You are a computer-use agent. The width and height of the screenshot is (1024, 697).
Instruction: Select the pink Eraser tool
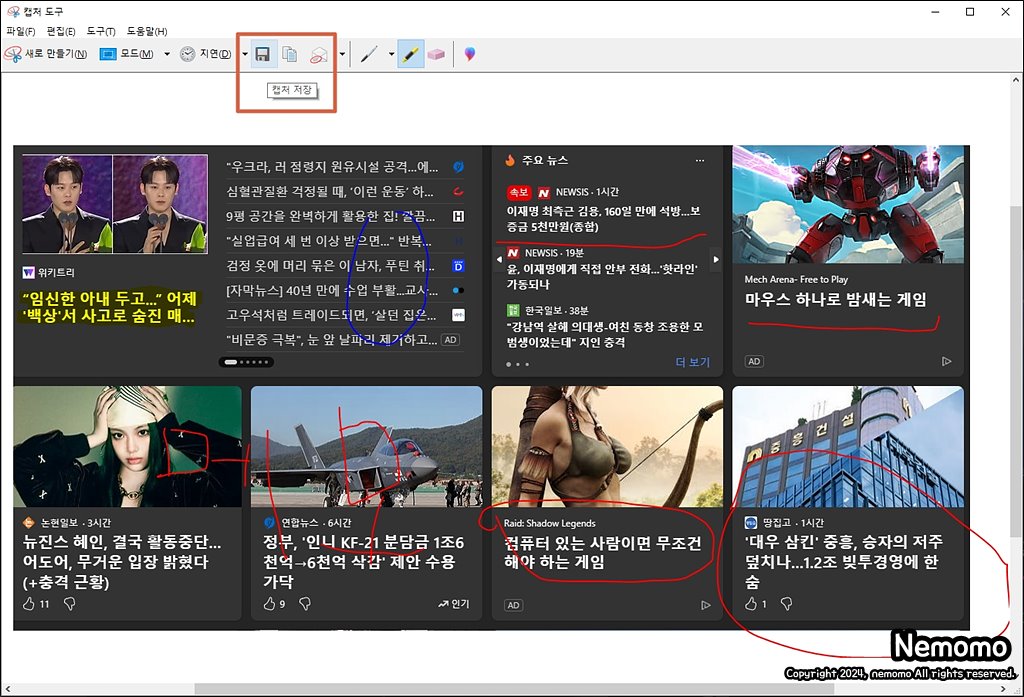click(436, 54)
